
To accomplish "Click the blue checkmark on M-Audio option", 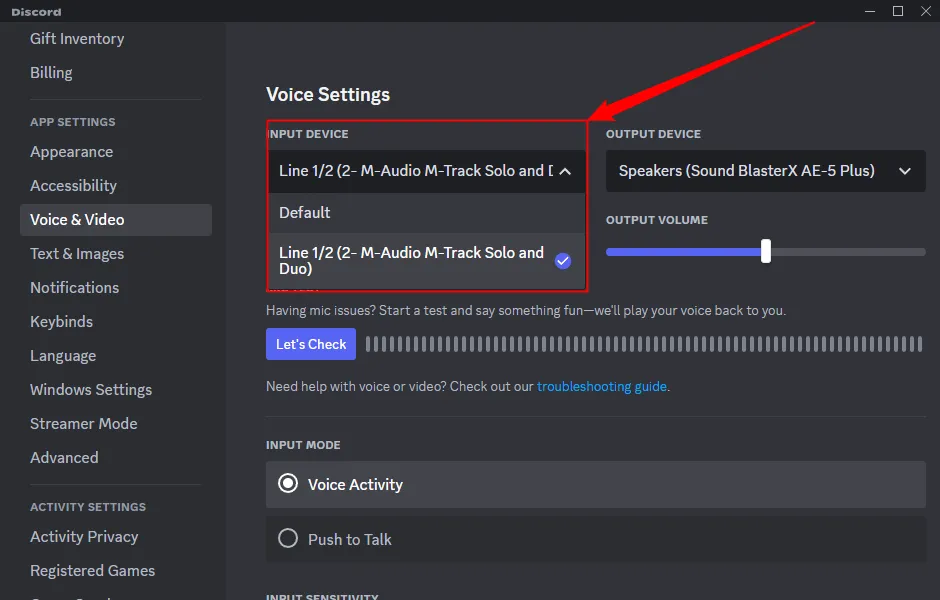I will 562,261.
